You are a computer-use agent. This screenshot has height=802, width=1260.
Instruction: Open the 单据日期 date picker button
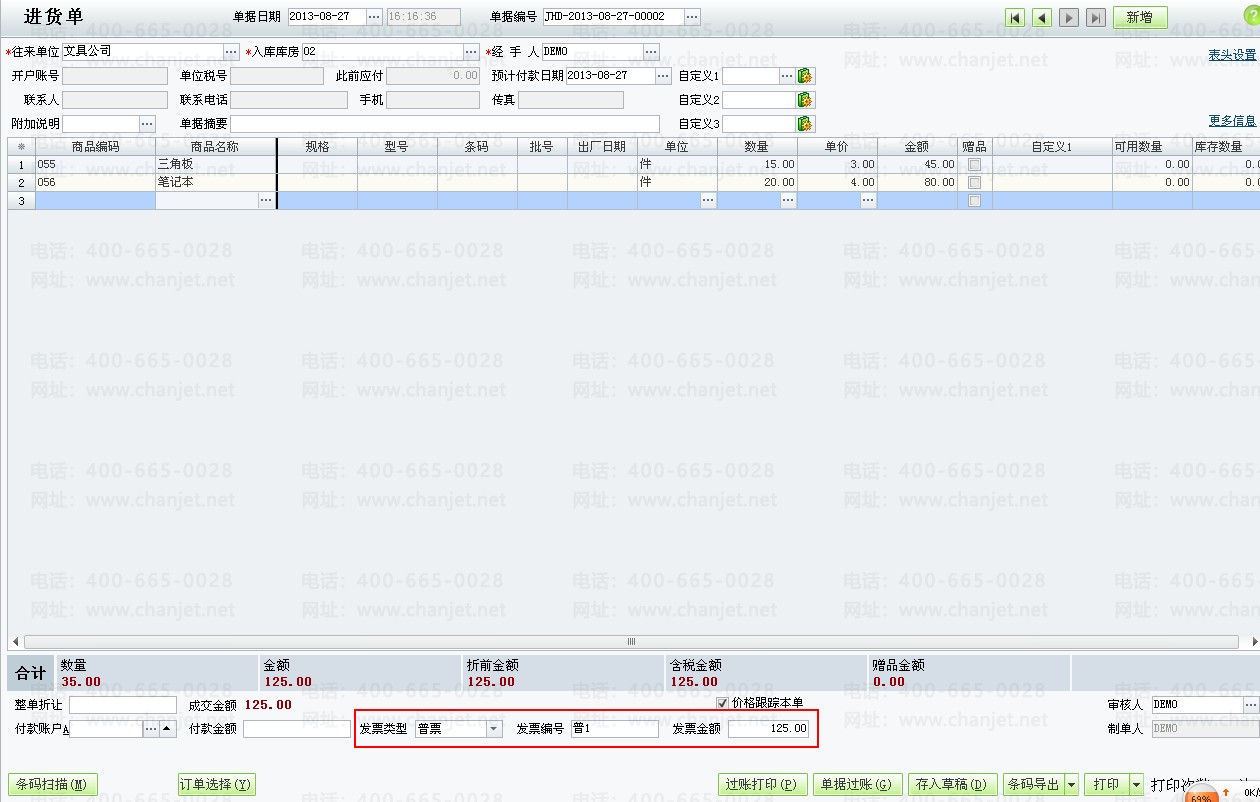pyautogui.click(x=374, y=17)
